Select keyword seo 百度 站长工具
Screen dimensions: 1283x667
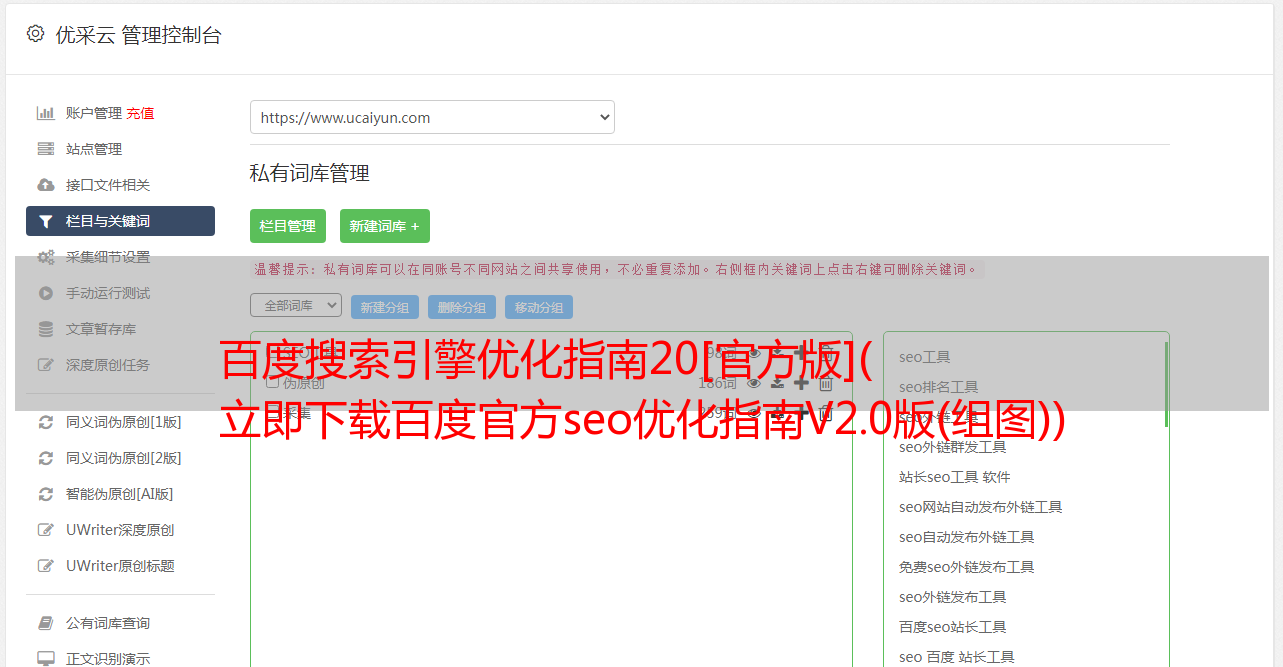pyautogui.click(x=957, y=657)
